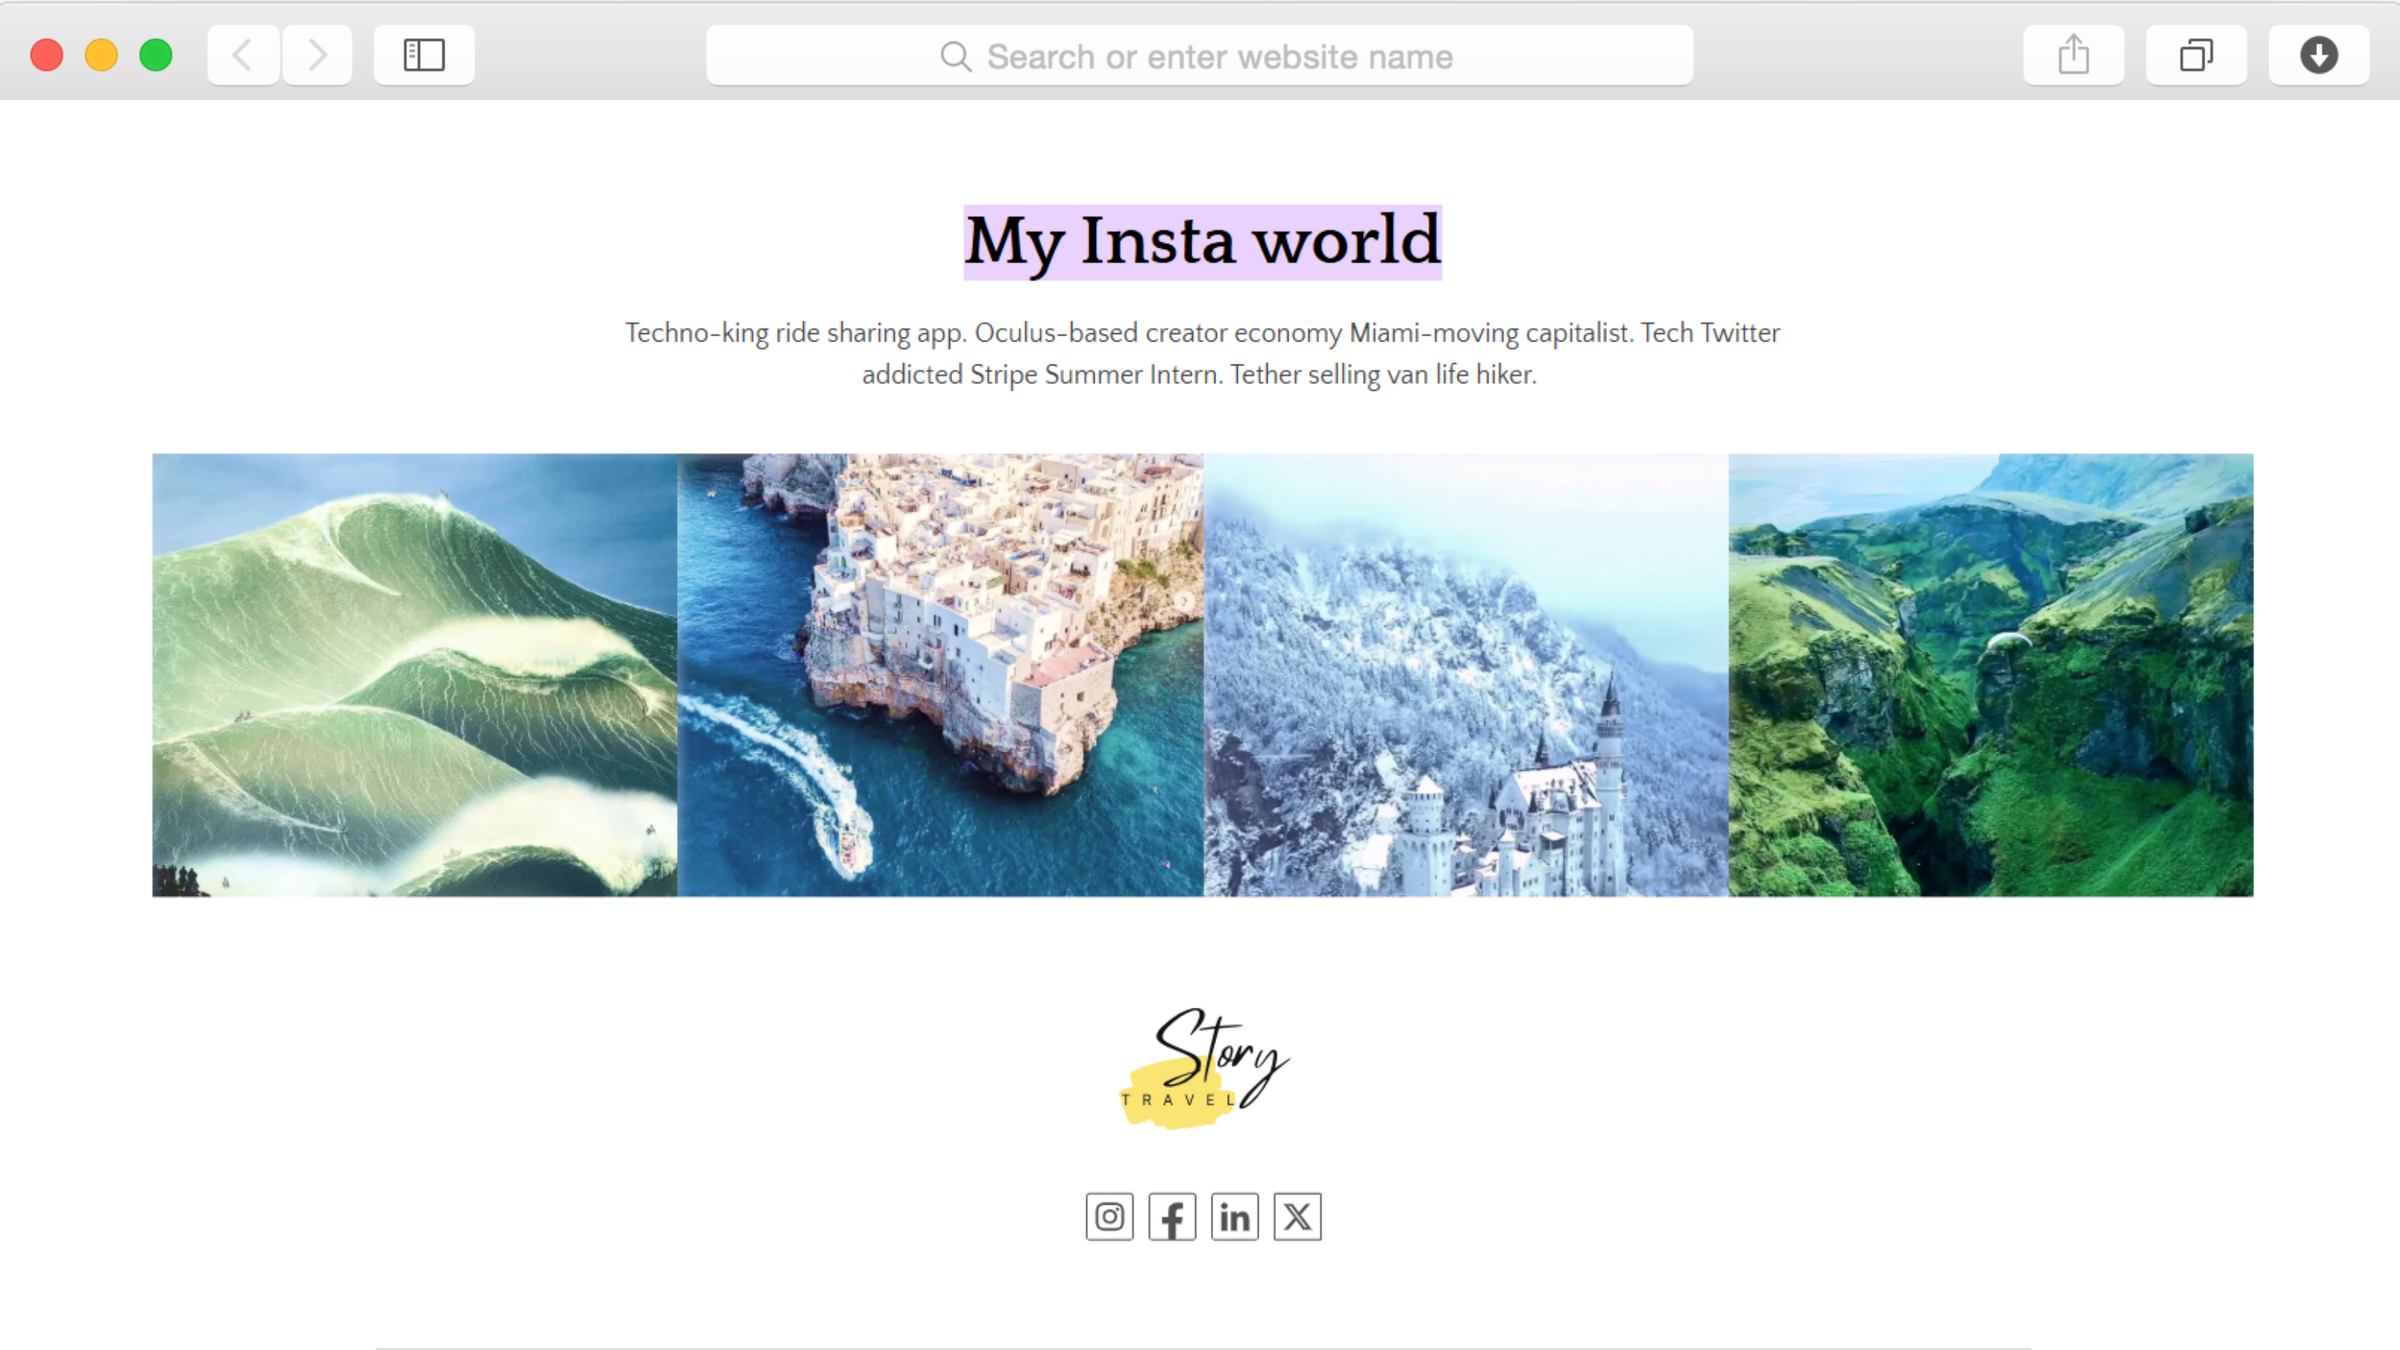Click the Story Travel logo

pyautogui.click(x=1203, y=1068)
